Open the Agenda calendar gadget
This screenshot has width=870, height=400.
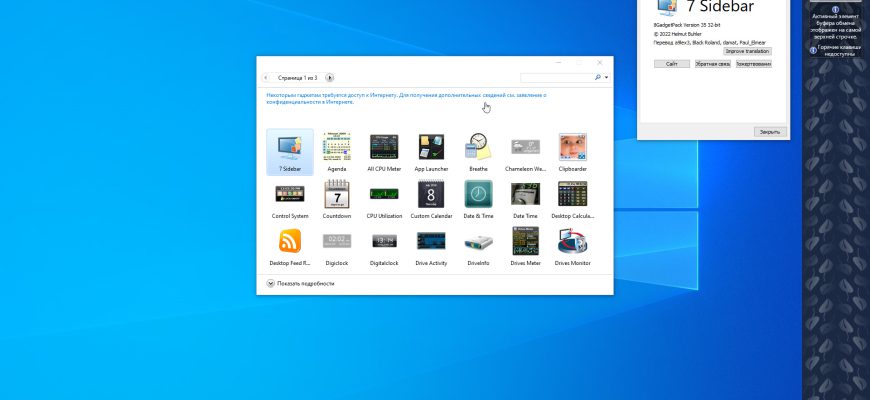point(337,151)
